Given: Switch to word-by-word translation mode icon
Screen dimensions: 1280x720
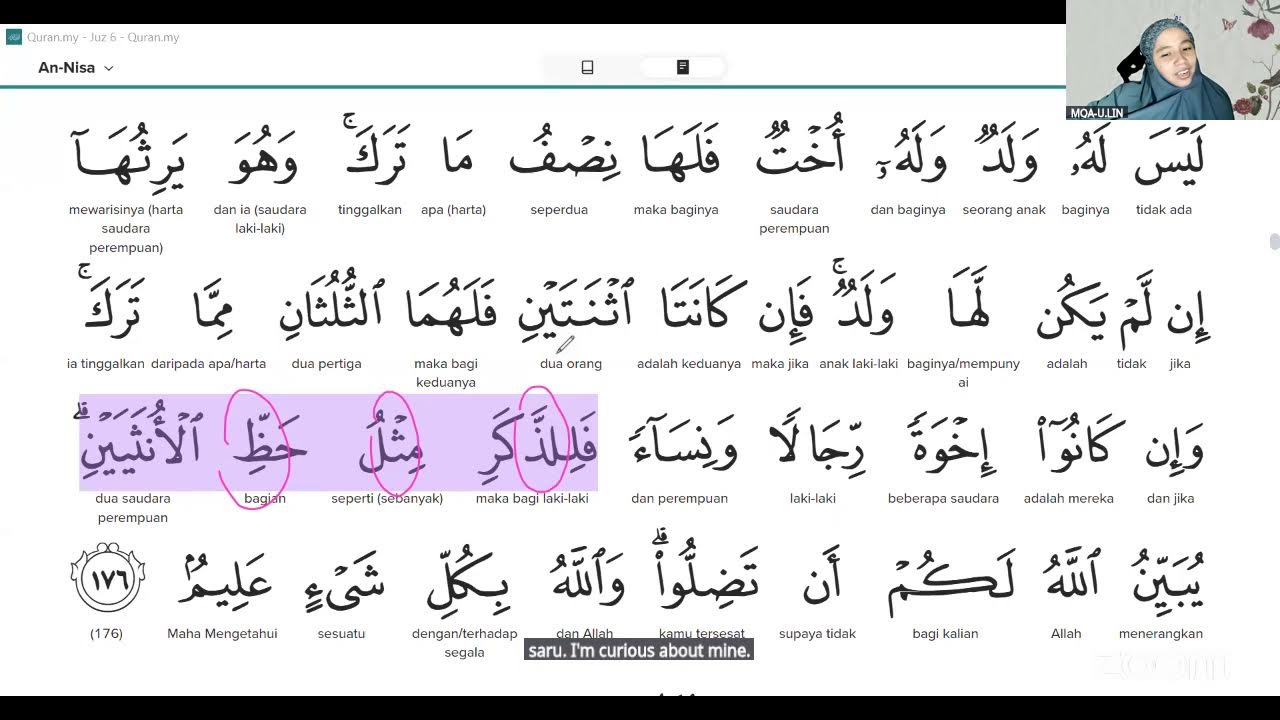Looking at the screenshot, I should point(683,67).
